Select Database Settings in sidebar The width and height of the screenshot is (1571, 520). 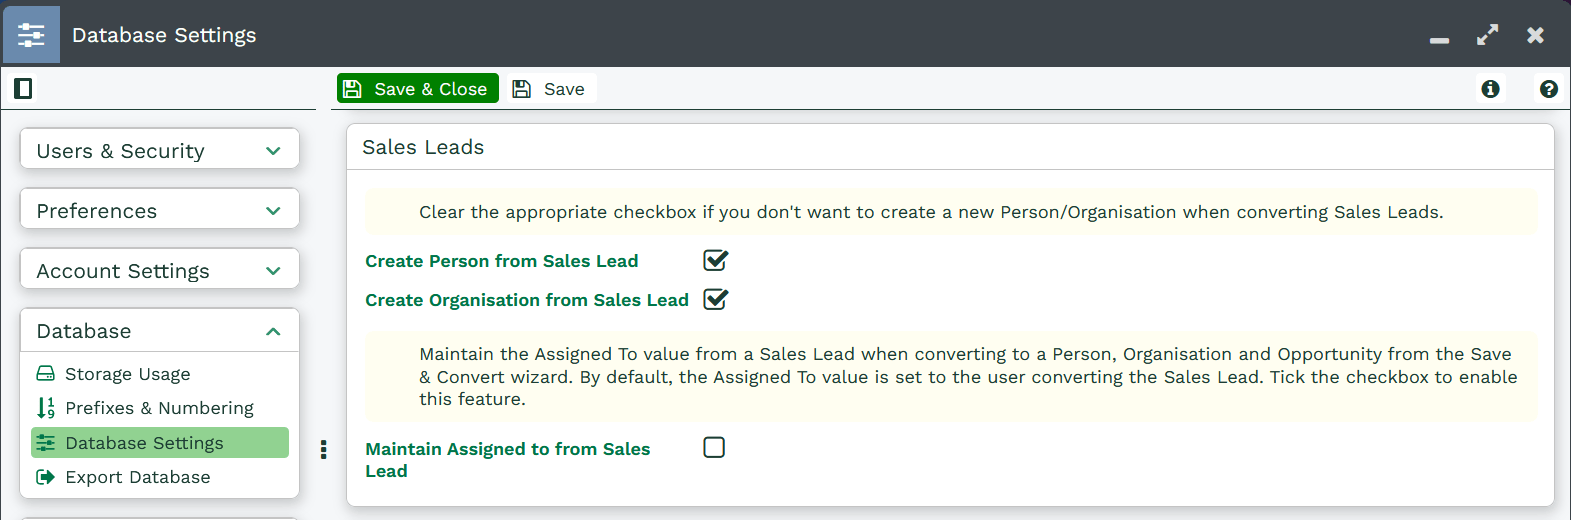tap(160, 443)
